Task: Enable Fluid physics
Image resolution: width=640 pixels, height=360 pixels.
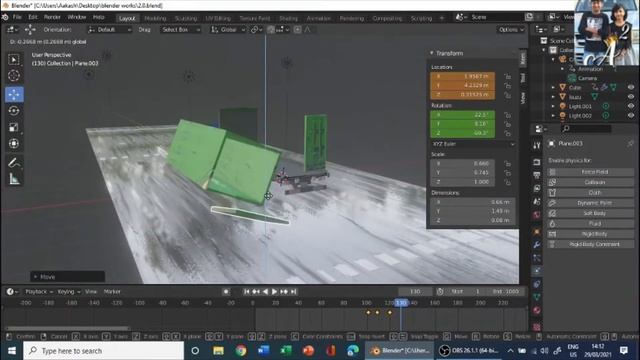Action: click(x=591, y=224)
